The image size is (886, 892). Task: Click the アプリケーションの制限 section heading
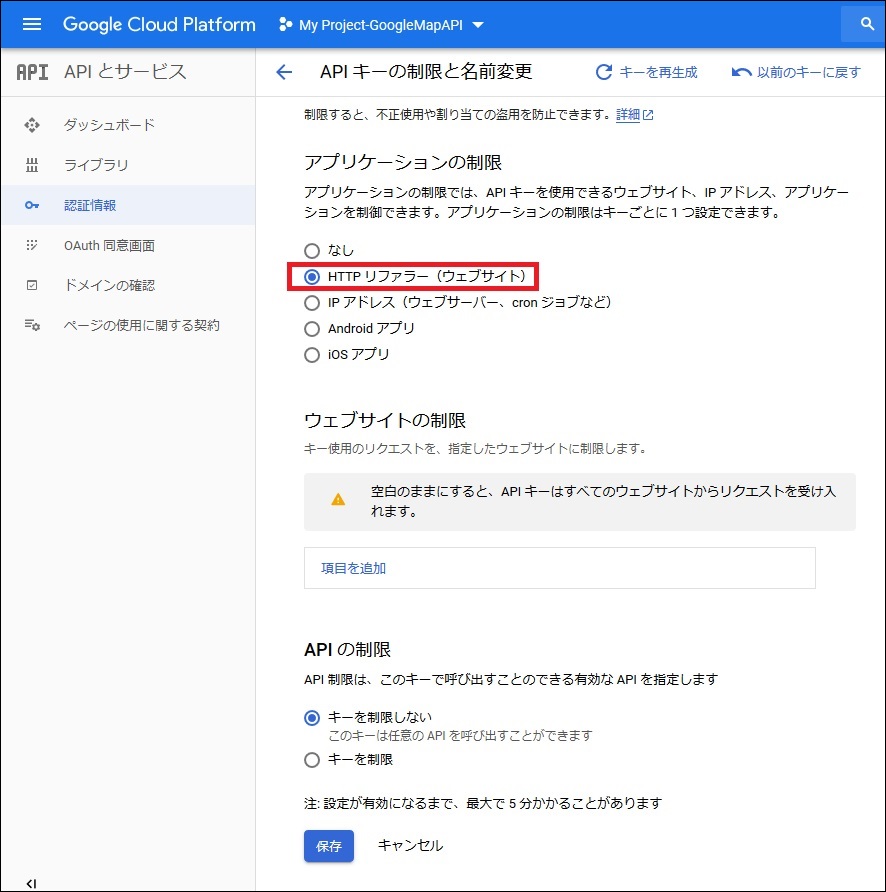click(403, 163)
